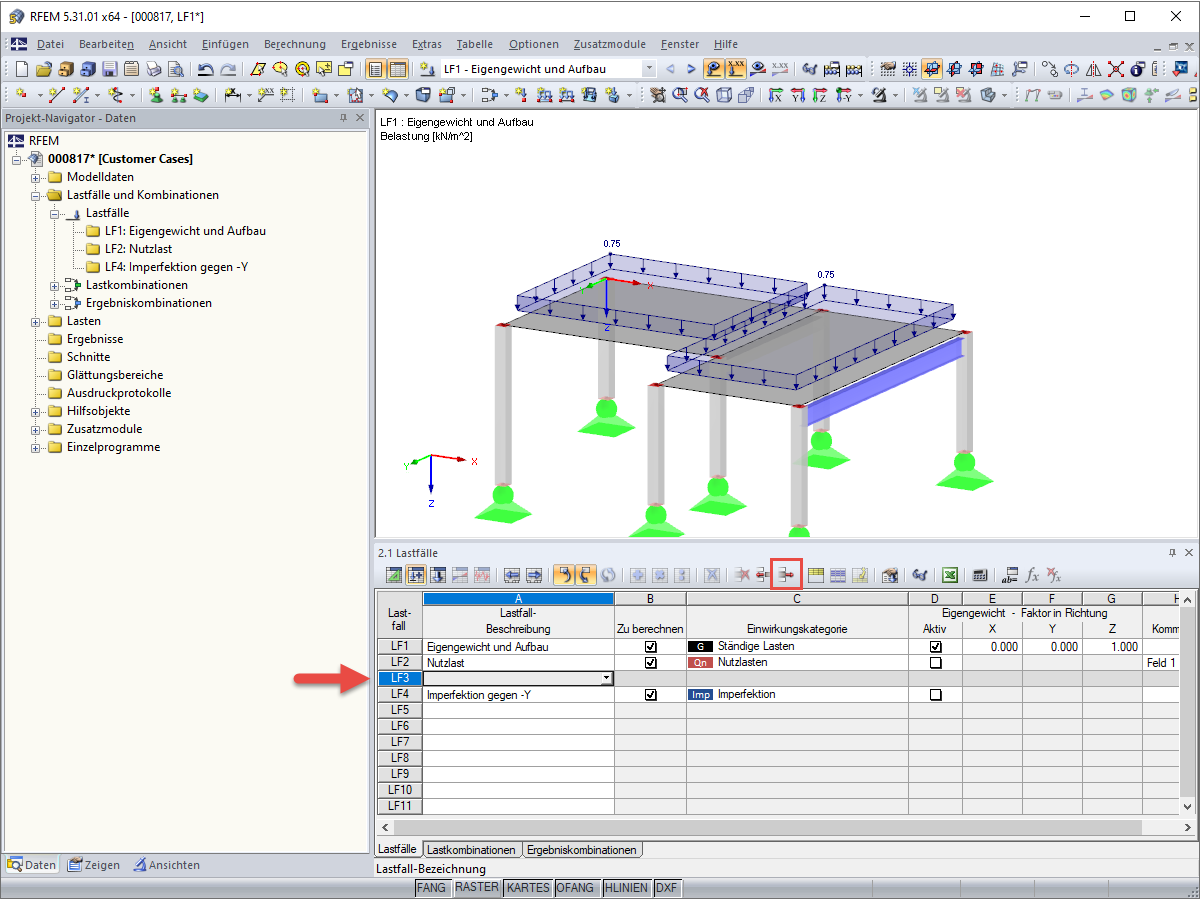Select tree item 'LF2: Nutzlast'
Viewport: 1200px width, 900px height.
tap(138, 249)
